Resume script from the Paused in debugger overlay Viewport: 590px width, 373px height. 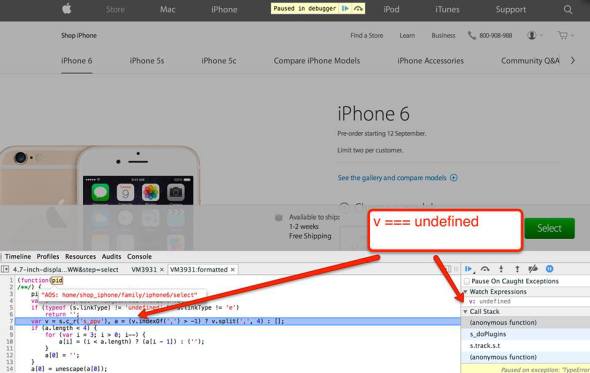345,9
